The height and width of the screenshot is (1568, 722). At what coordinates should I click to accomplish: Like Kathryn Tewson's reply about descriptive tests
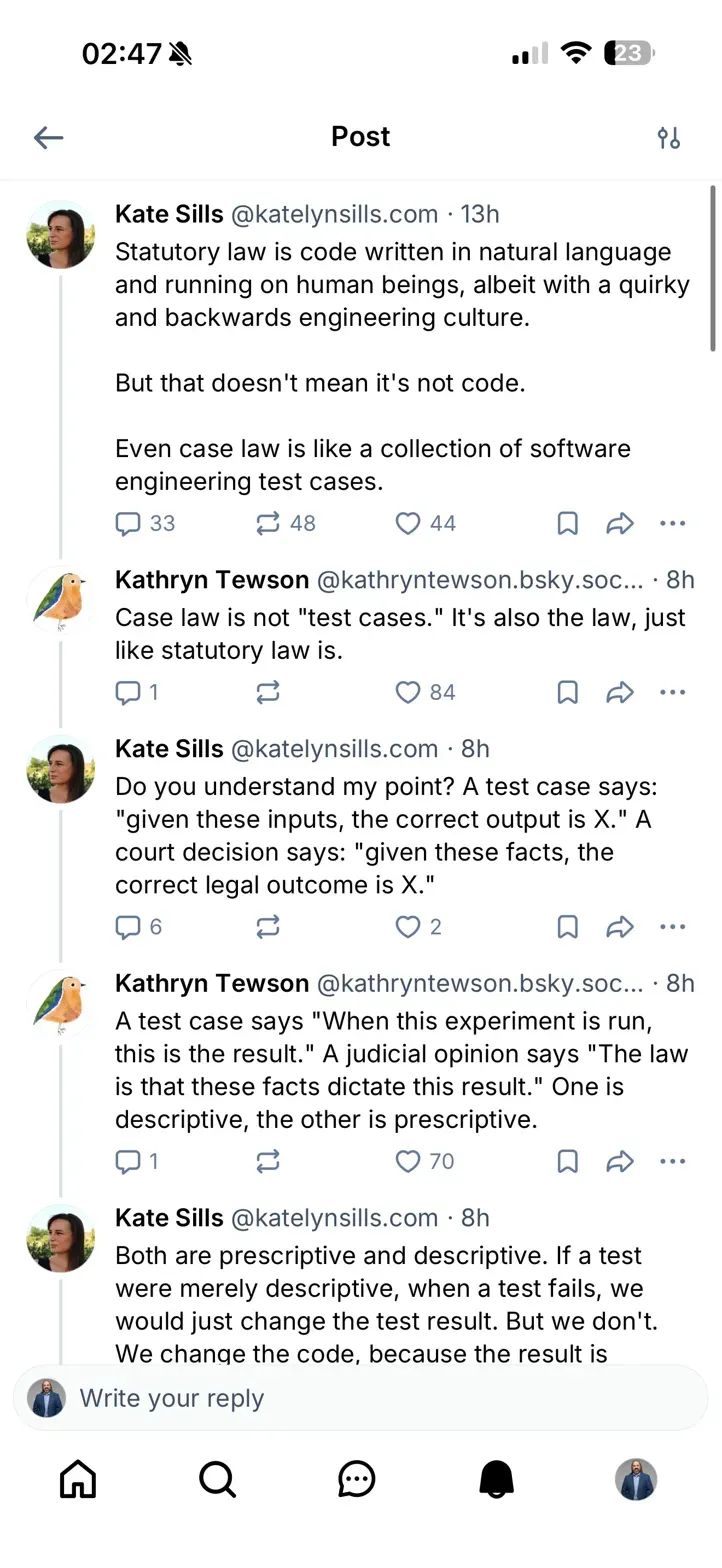408,1162
